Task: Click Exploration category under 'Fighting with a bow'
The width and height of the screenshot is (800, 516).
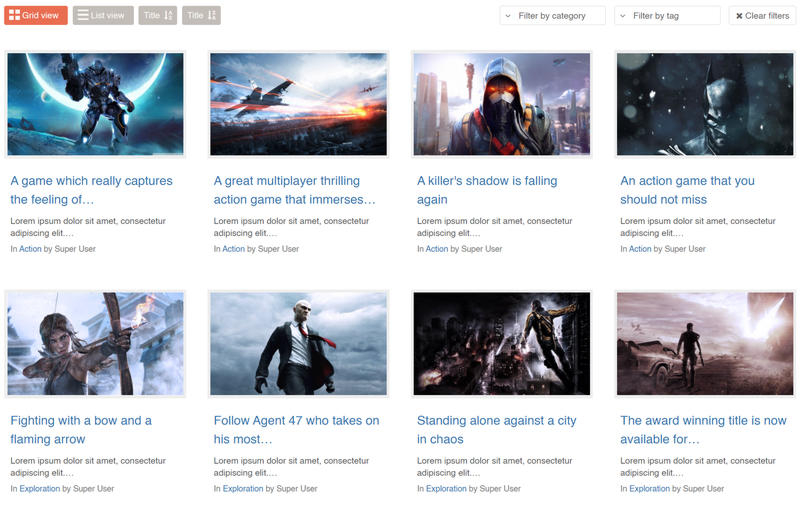Action: 39,489
